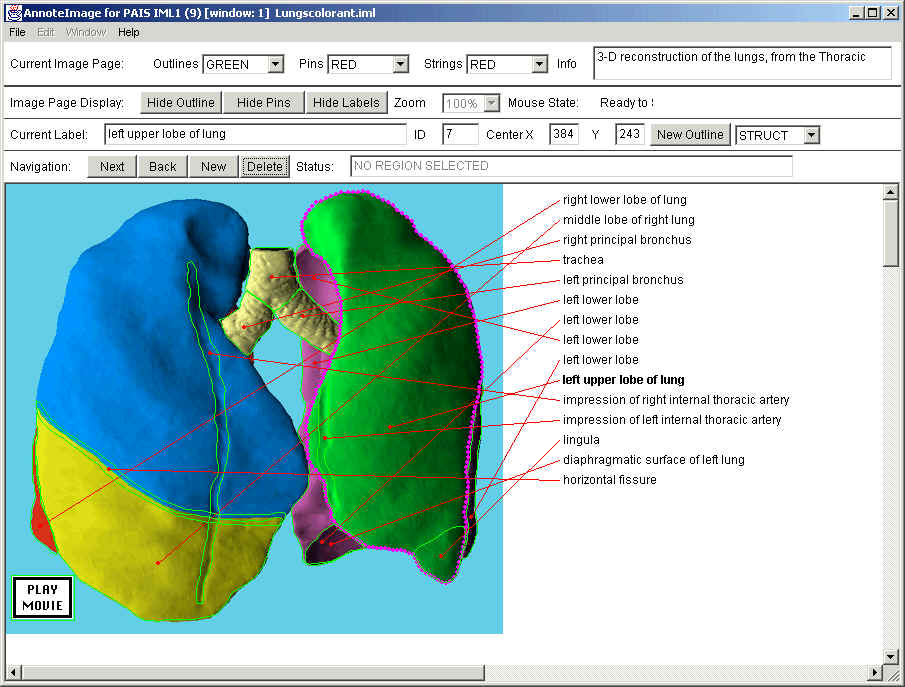This screenshot has width=905, height=687.
Task: Click the New Outline button
Action: coord(690,134)
